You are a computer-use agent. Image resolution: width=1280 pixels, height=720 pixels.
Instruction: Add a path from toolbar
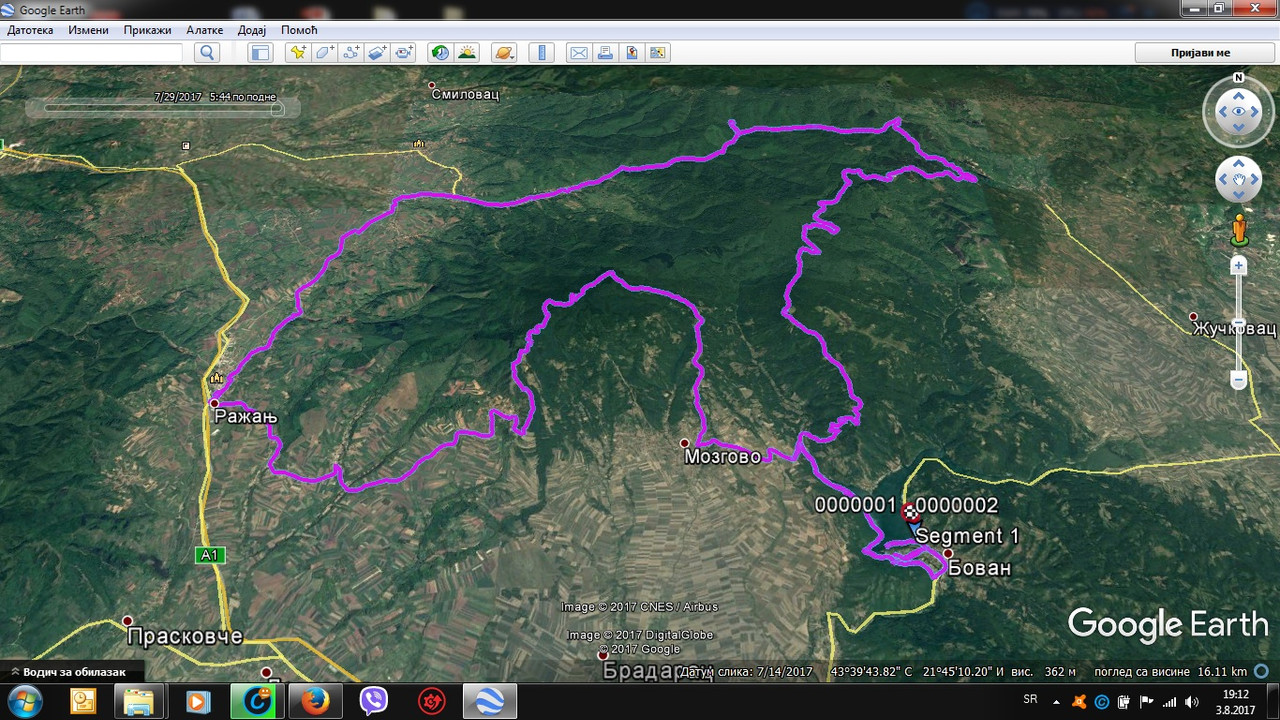point(351,53)
